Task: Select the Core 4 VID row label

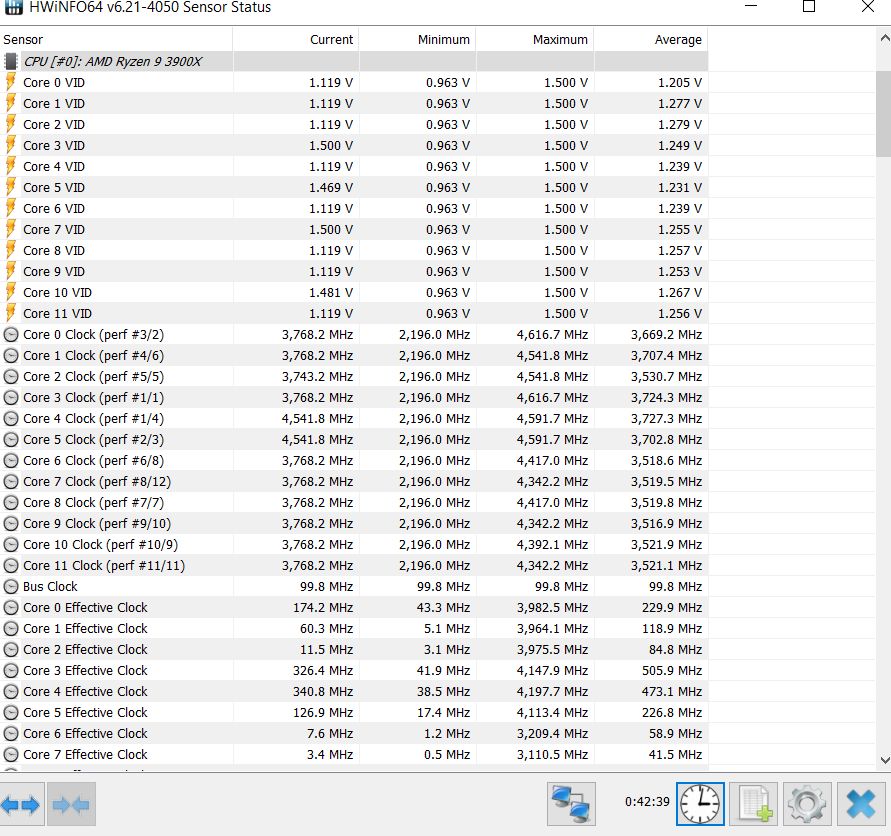Action: (54, 167)
